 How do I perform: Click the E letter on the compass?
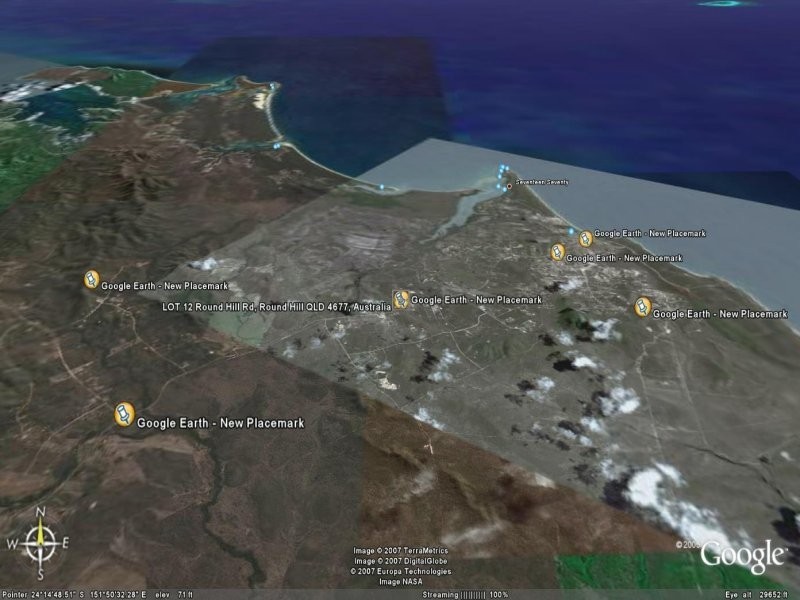tap(65, 544)
